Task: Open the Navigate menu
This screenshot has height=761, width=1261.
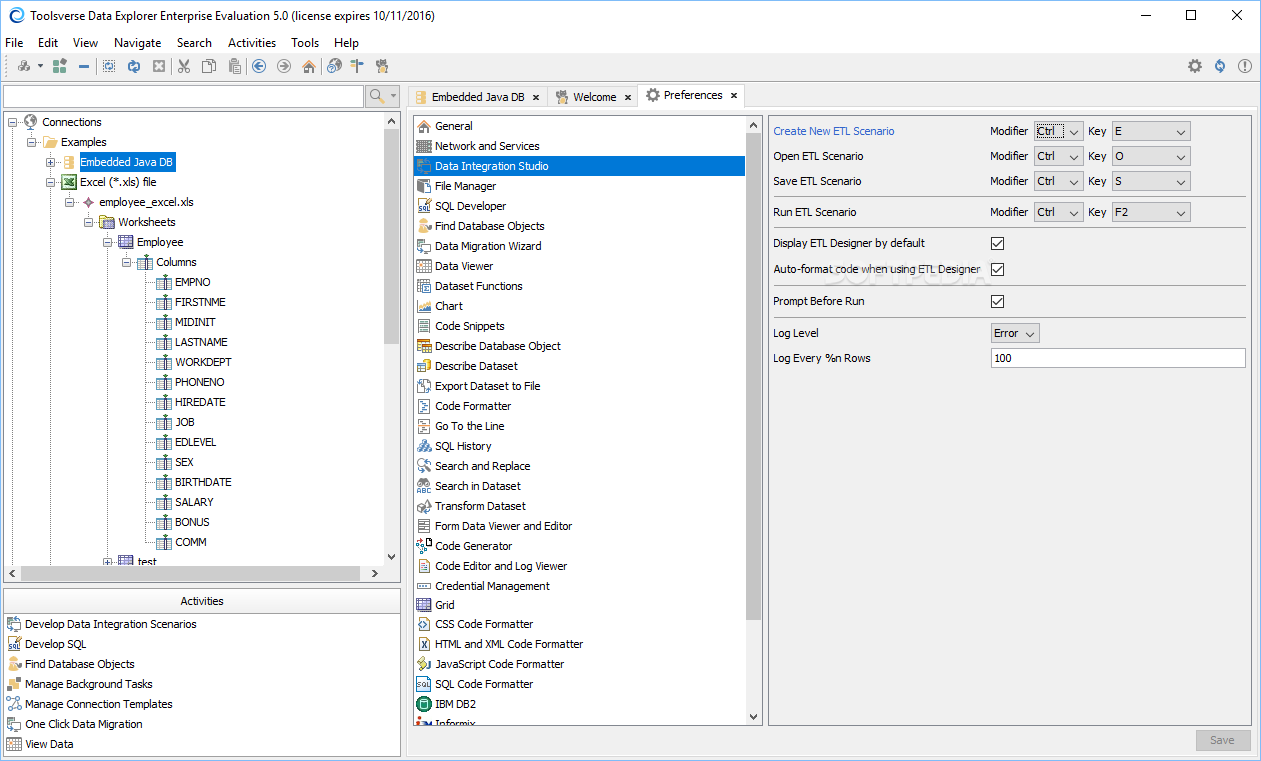Action: [138, 43]
